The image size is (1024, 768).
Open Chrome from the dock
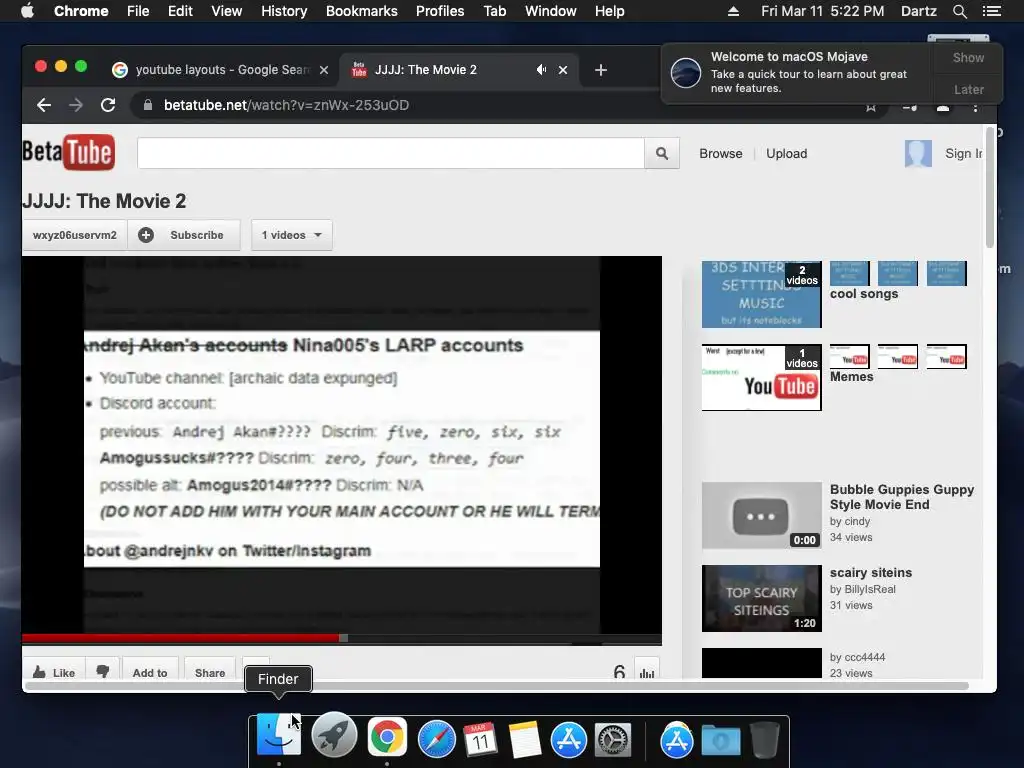[x=387, y=737]
